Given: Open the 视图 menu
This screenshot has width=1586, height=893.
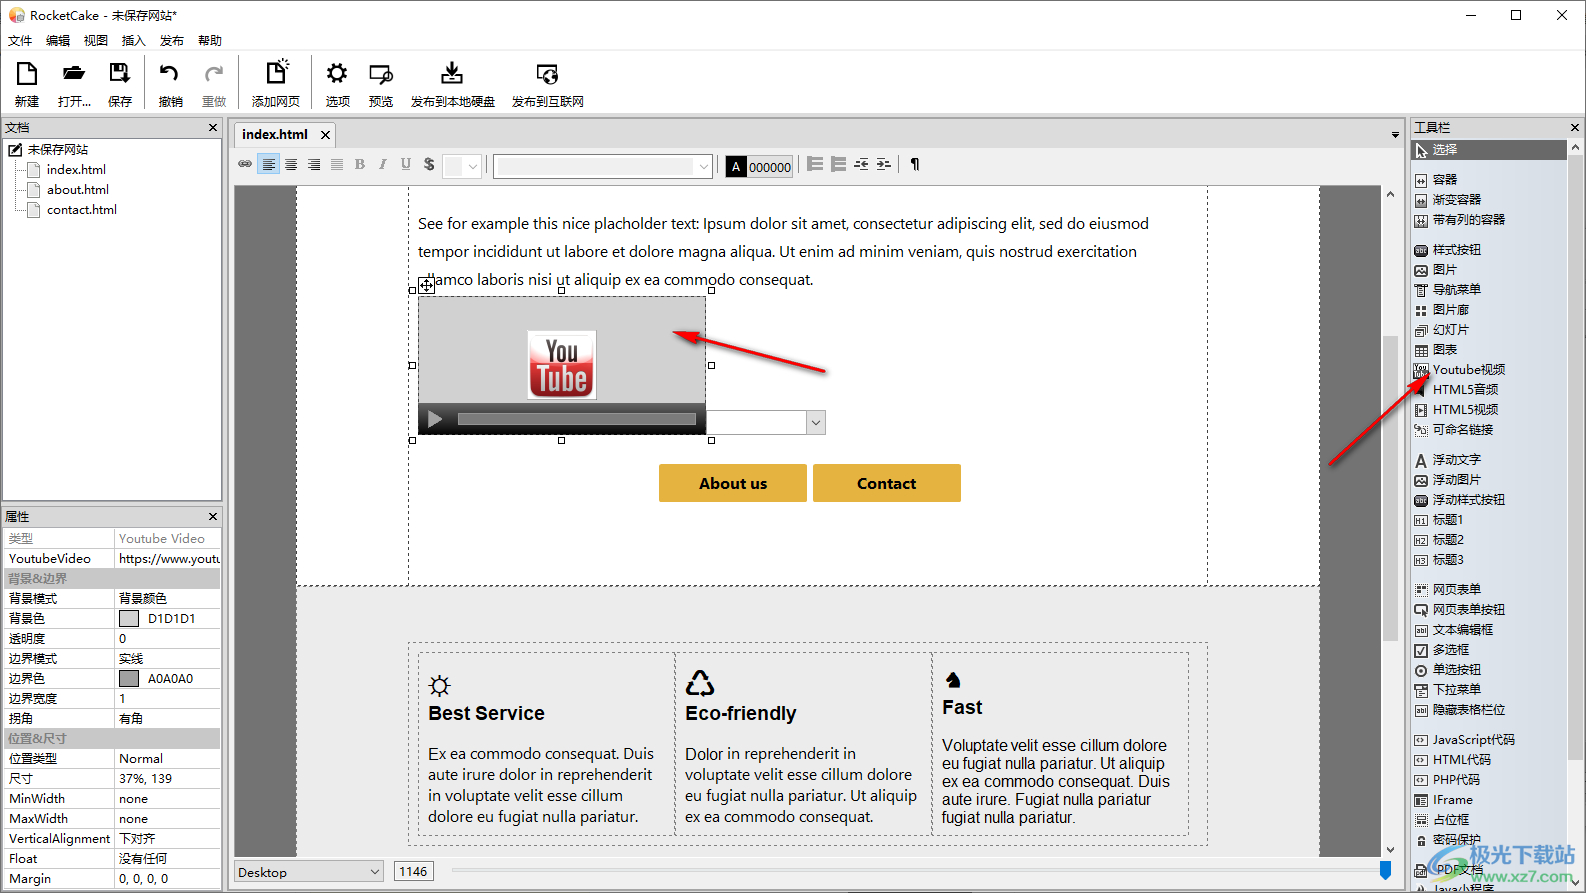Looking at the screenshot, I should pos(96,41).
